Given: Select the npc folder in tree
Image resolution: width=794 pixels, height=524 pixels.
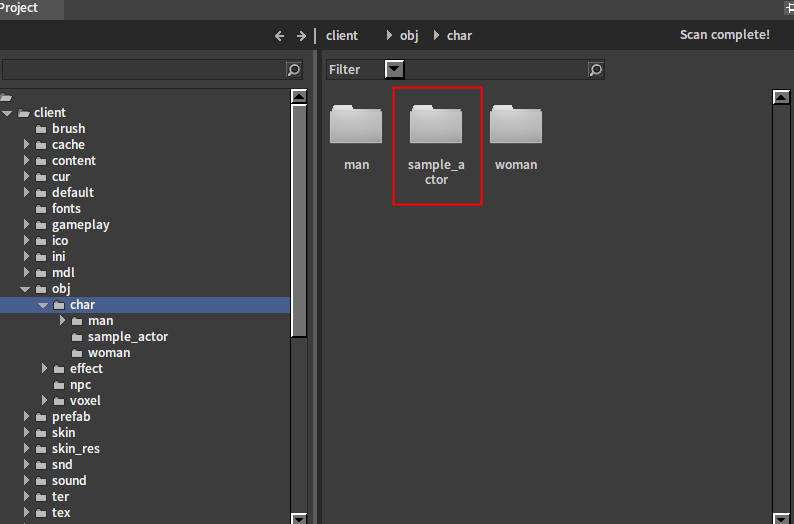Looking at the screenshot, I should click(x=80, y=385).
